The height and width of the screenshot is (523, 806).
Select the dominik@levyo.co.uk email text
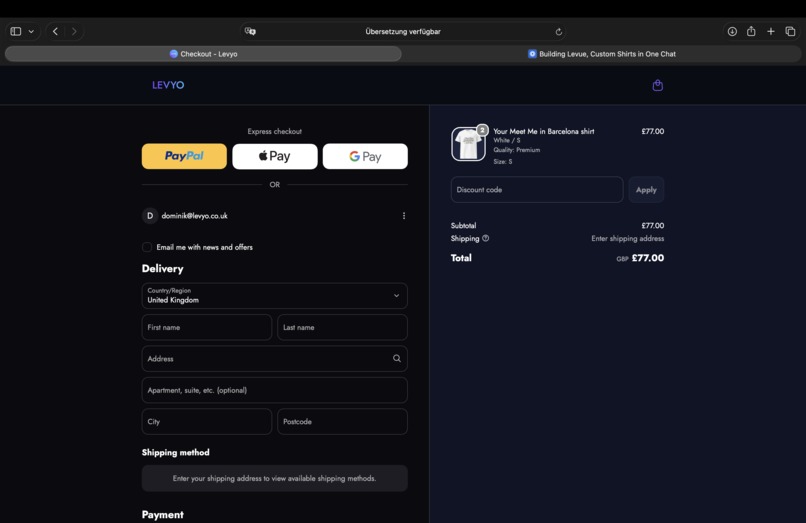point(194,215)
